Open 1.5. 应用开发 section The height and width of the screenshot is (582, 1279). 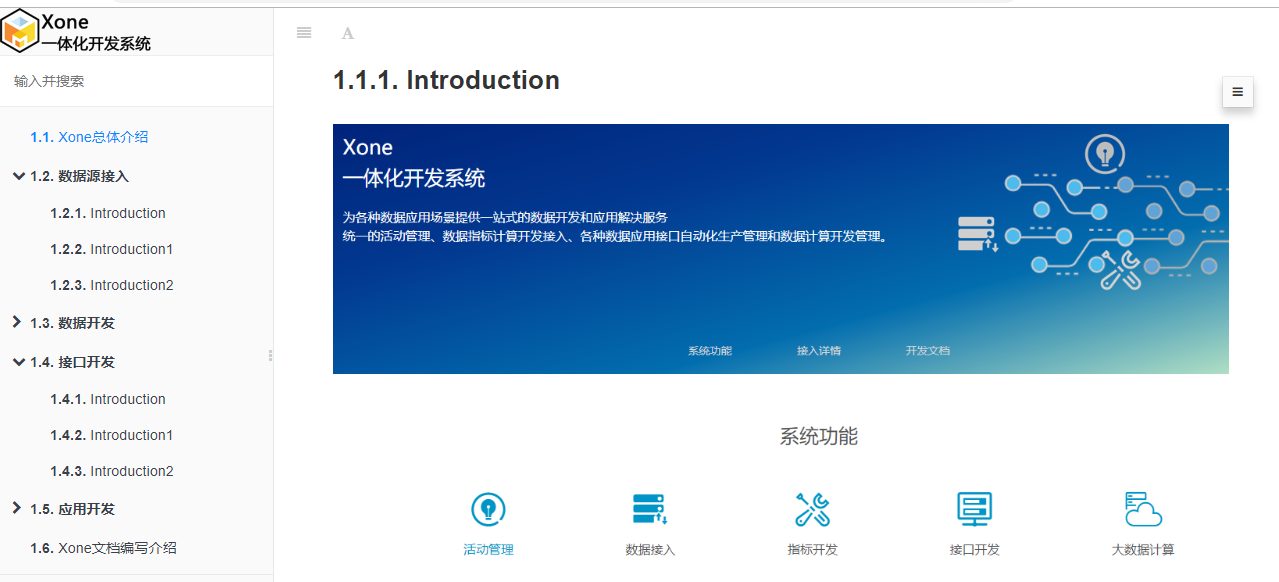pyautogui.click(x=72, y=509)
